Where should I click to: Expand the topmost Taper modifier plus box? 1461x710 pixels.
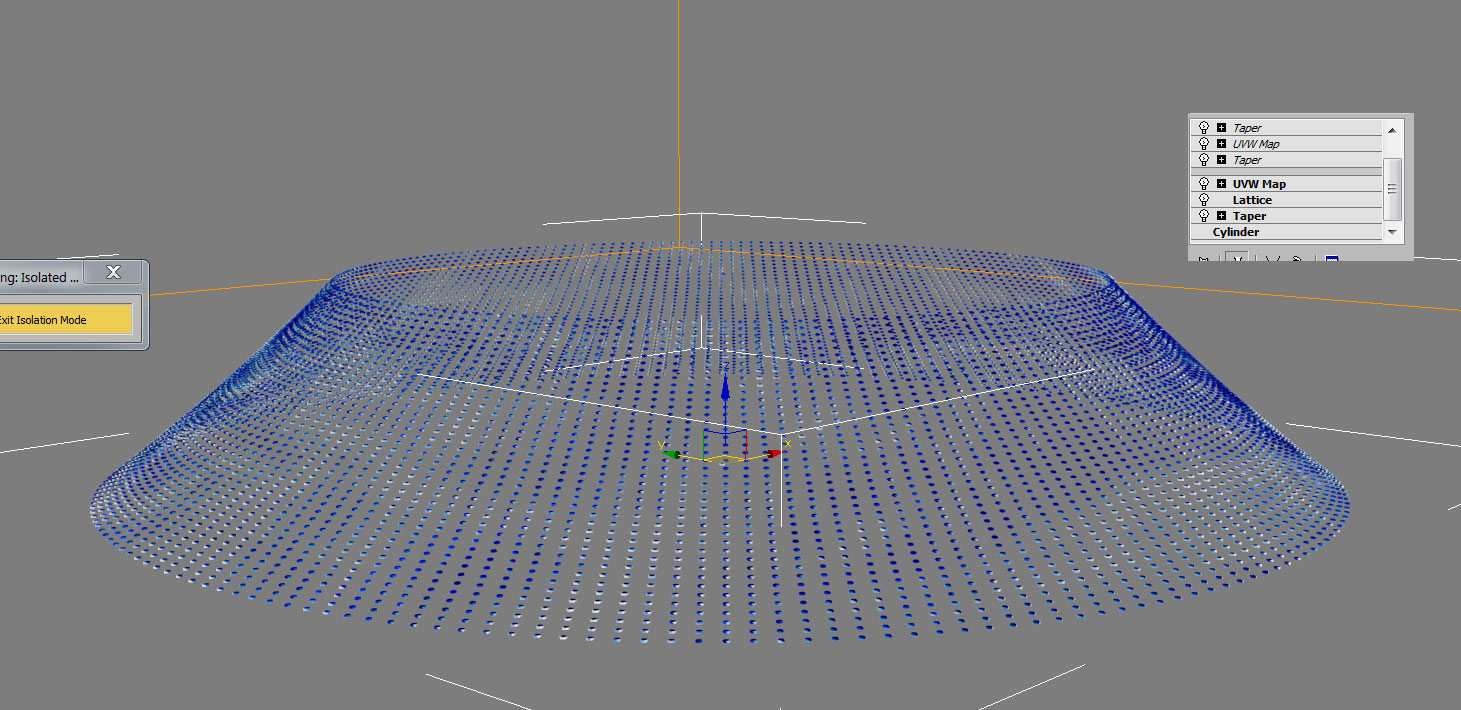pos(1221,128)
